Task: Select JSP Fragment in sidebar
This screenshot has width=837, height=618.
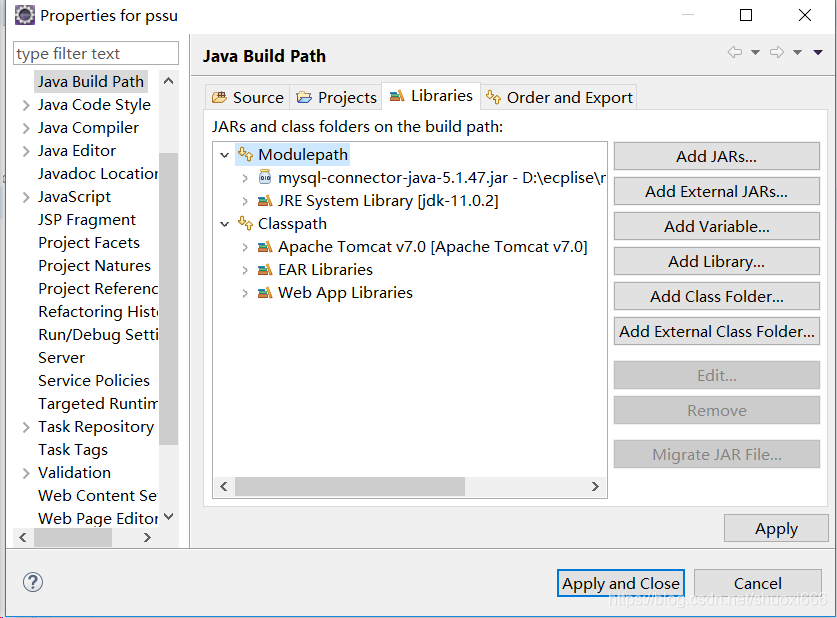Action: tap(86, 220)
